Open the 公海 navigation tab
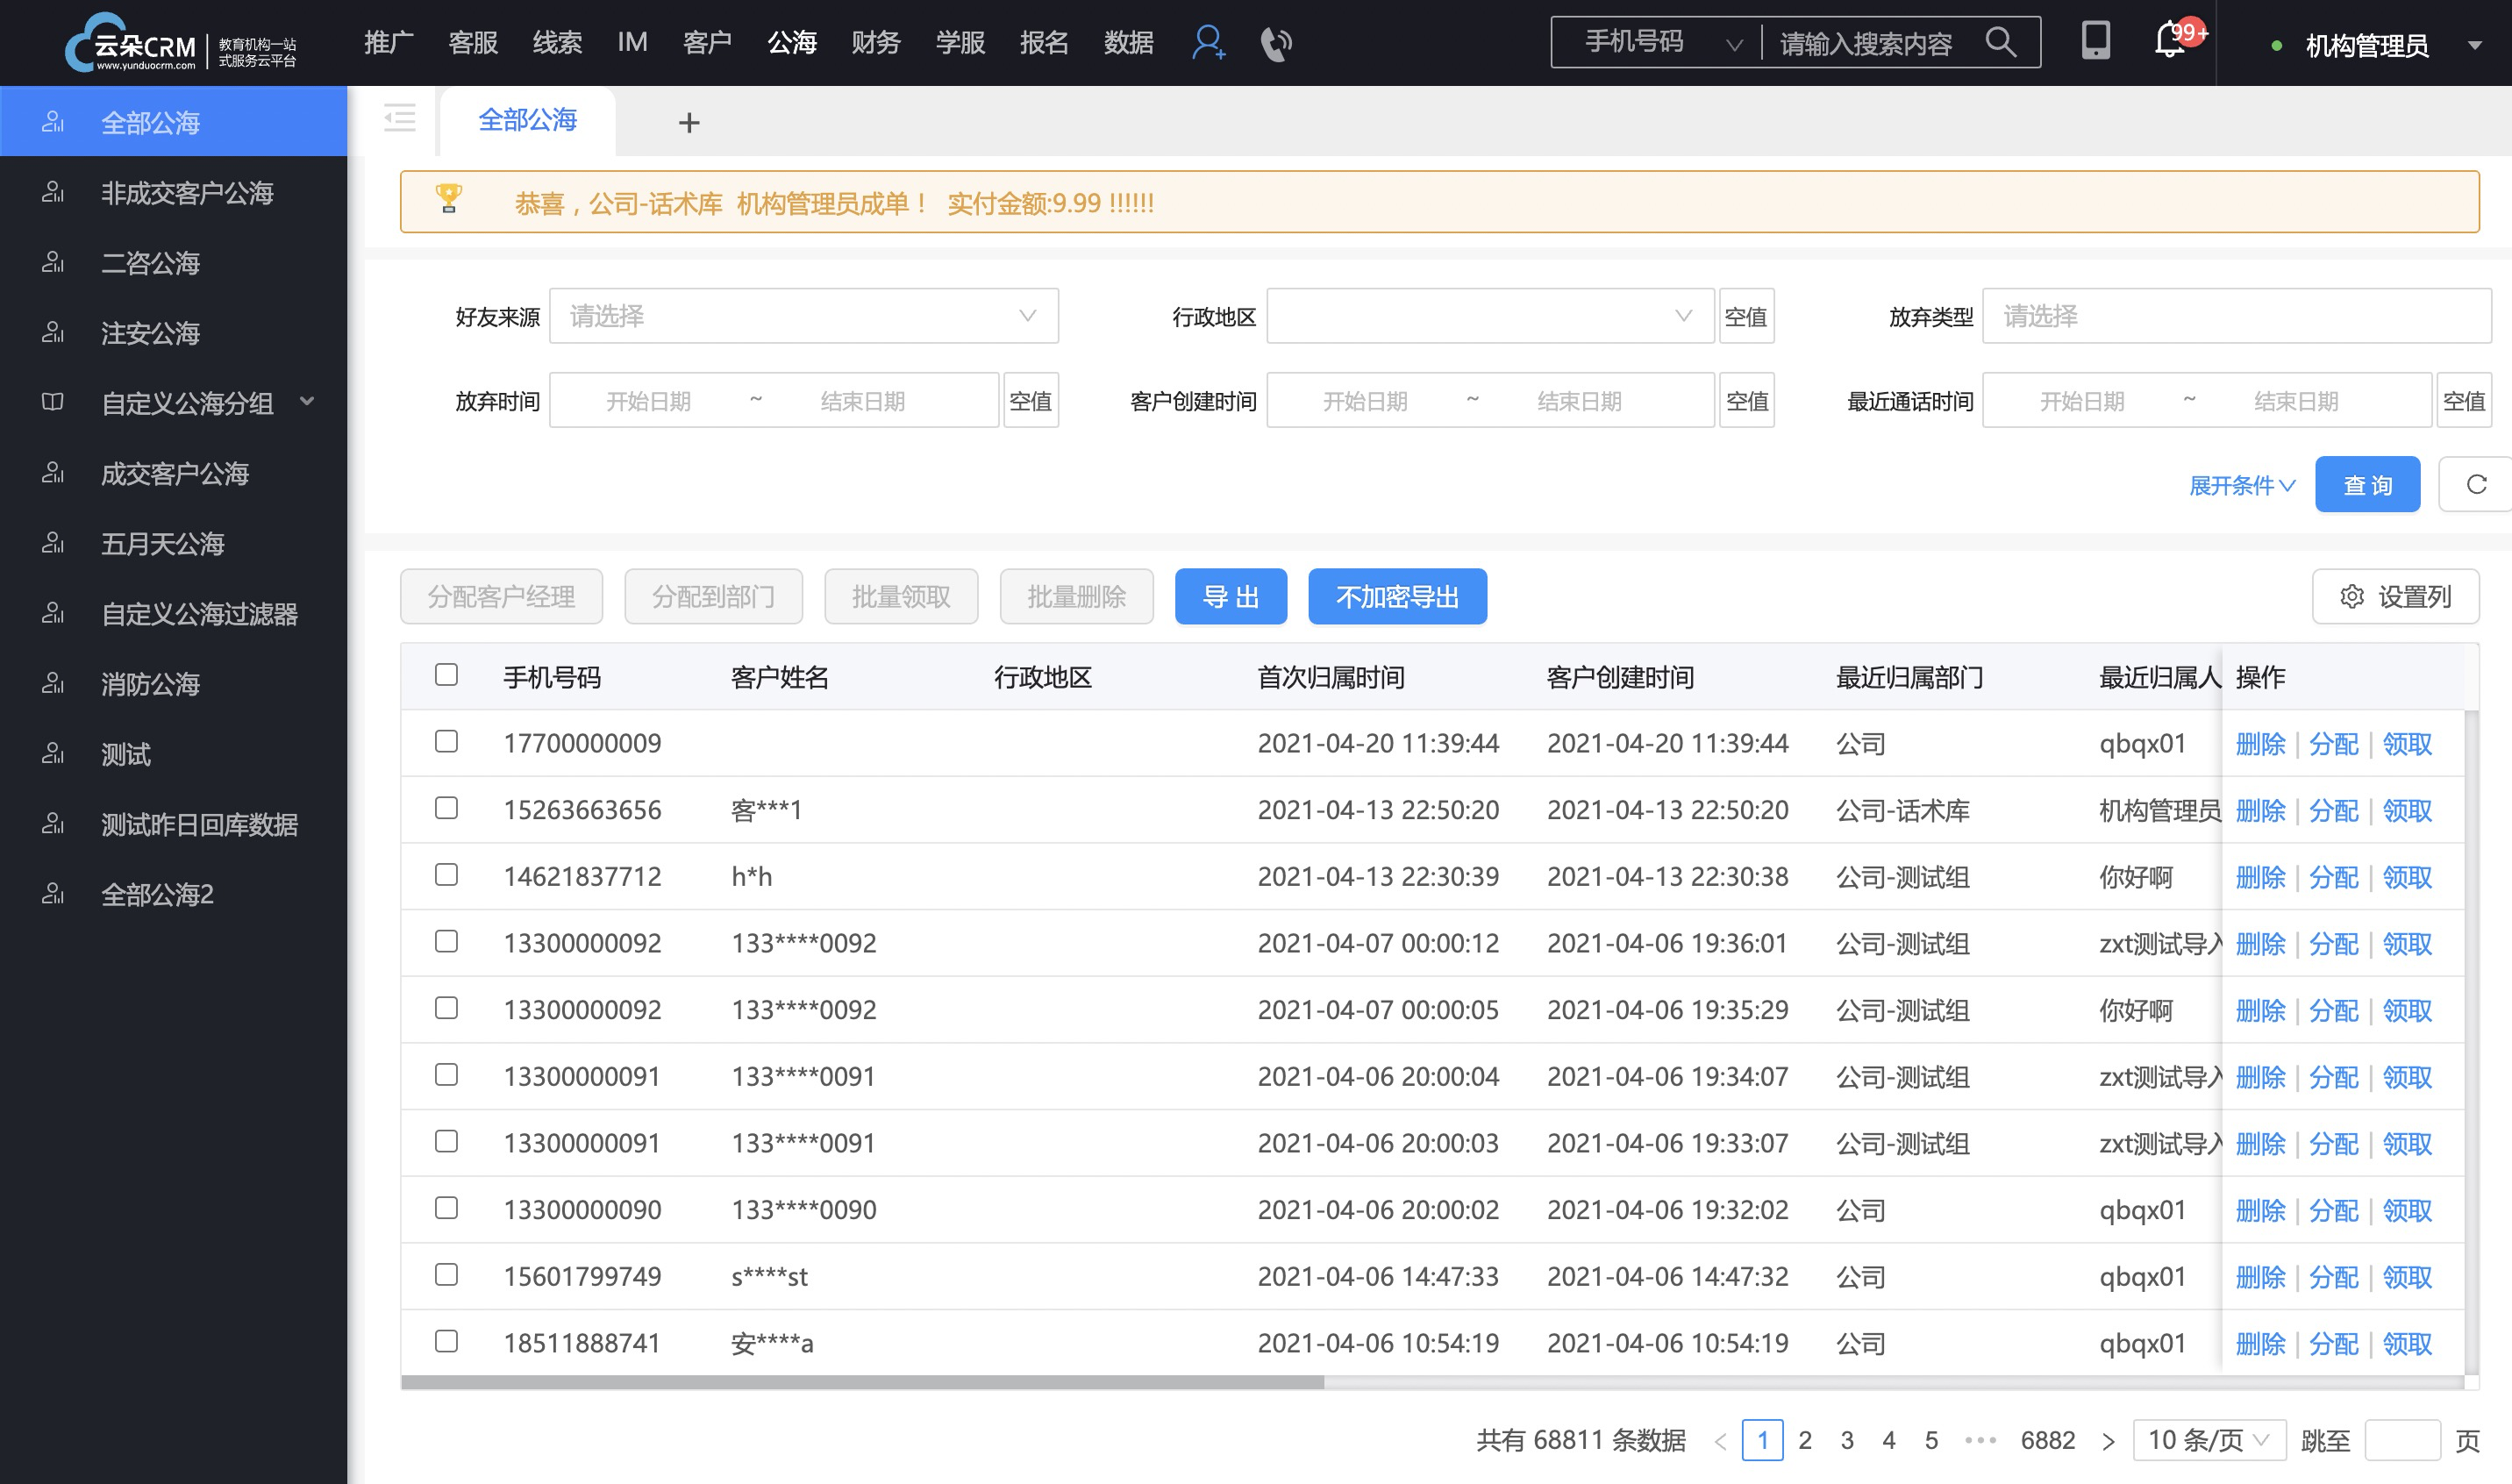Screen dimensions: 2512x1484 click(x=789, y=44)
